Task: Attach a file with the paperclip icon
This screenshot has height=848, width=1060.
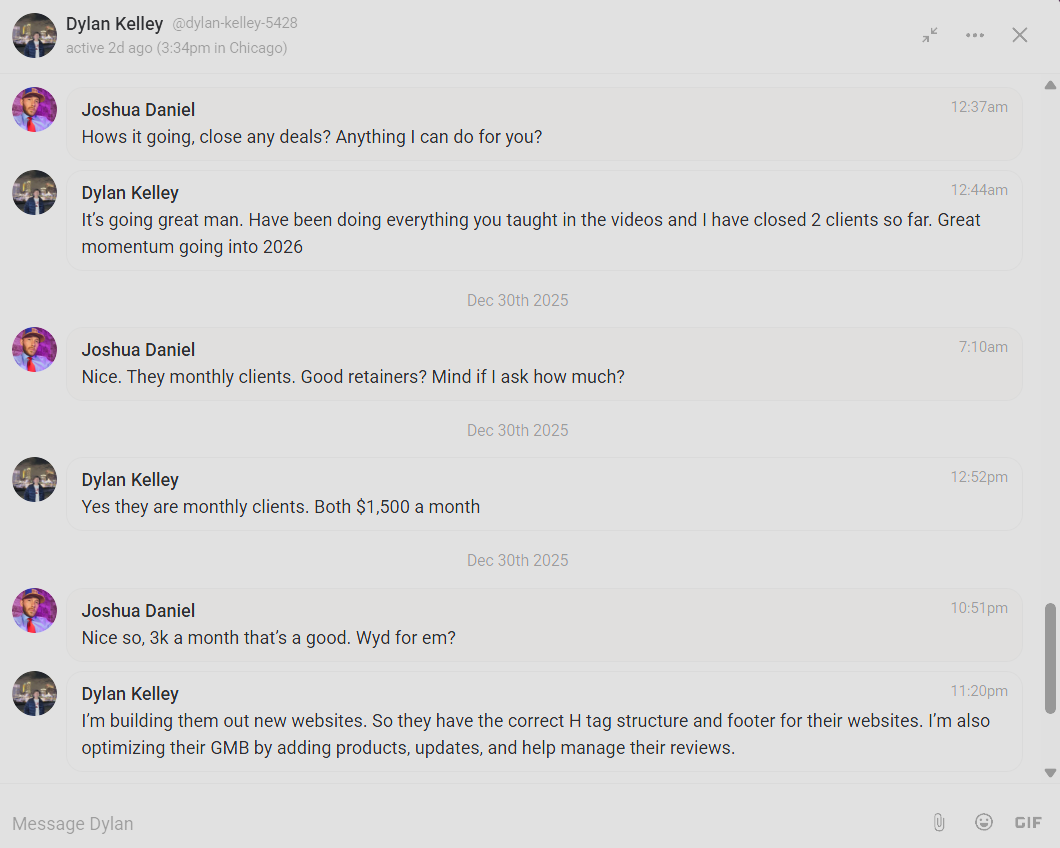Action: (939, 822)
